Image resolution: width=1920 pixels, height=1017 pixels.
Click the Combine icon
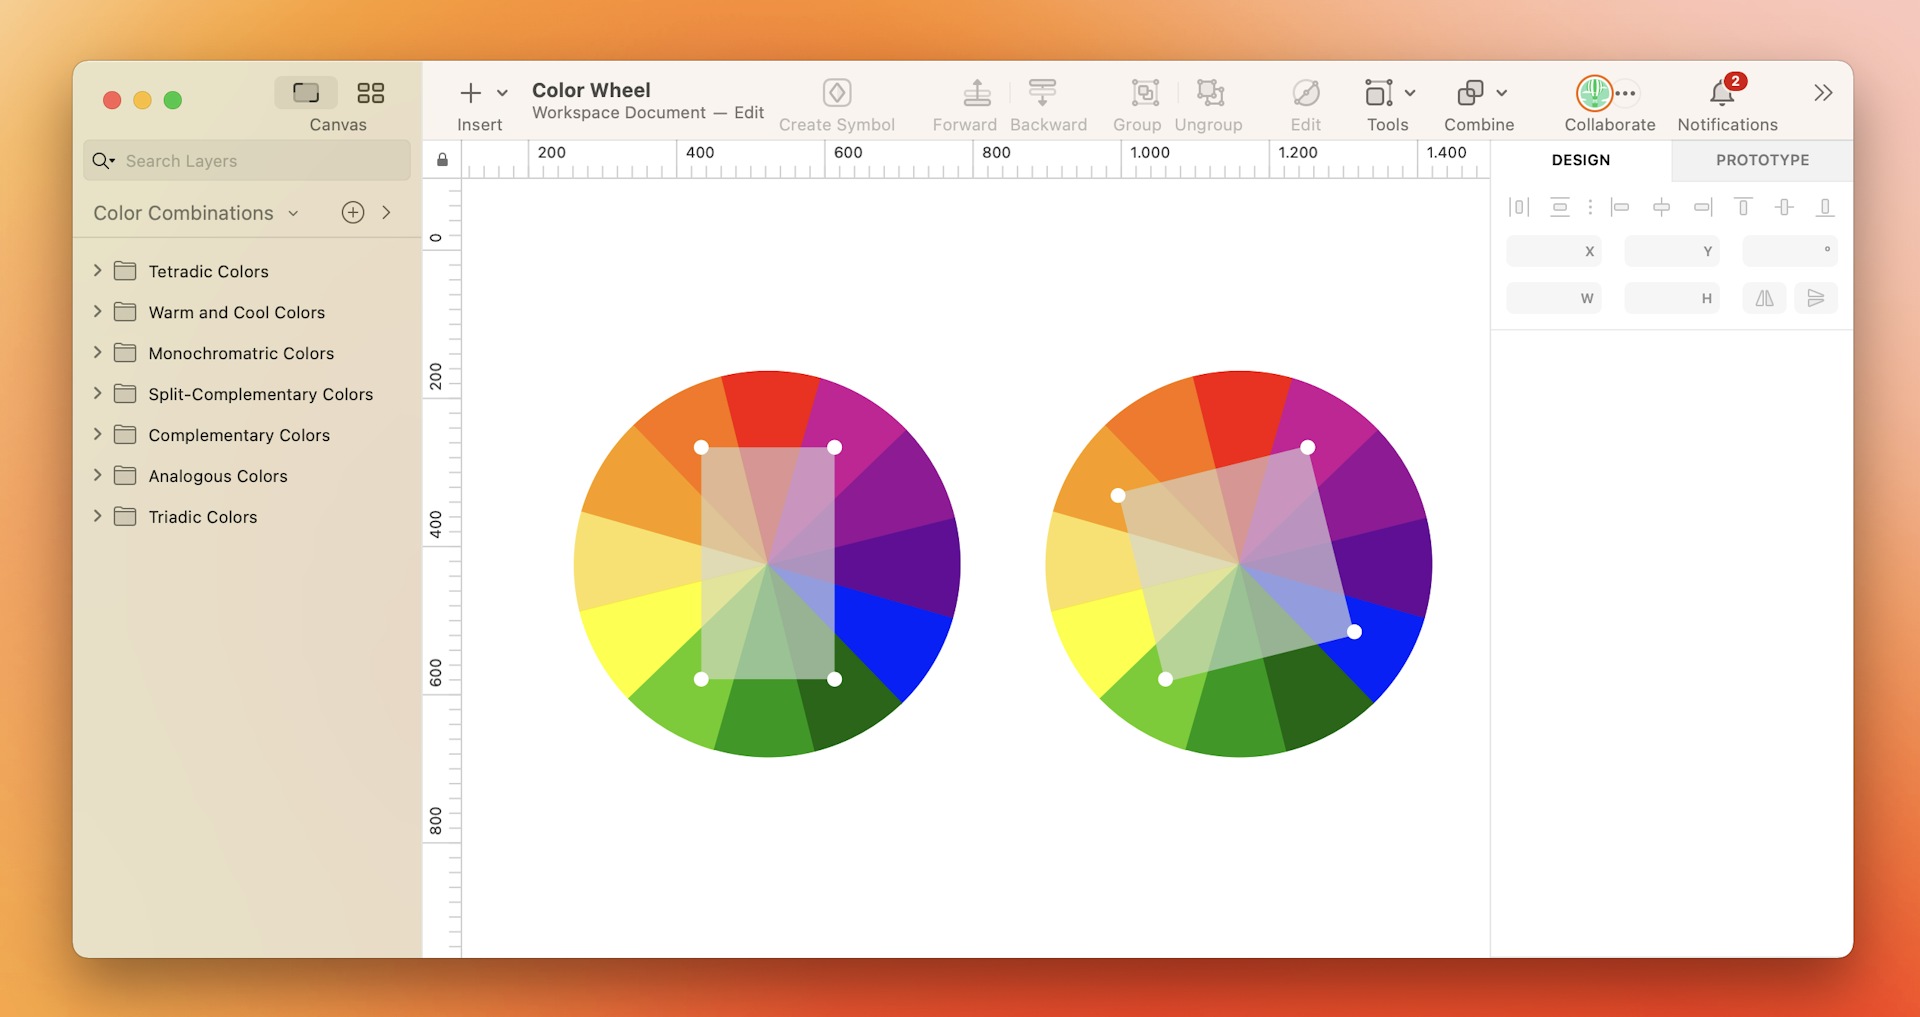pyautogui.click(x=1471, y=92)
